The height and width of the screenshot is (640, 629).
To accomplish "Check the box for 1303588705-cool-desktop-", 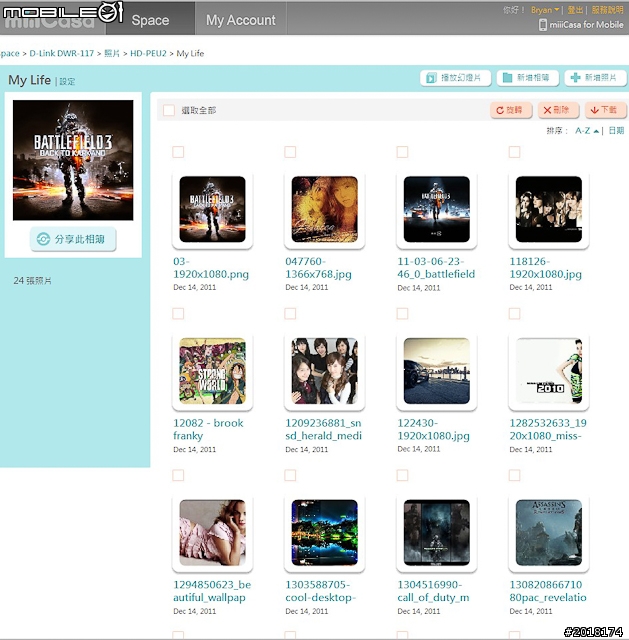I will tap(290, 475).
